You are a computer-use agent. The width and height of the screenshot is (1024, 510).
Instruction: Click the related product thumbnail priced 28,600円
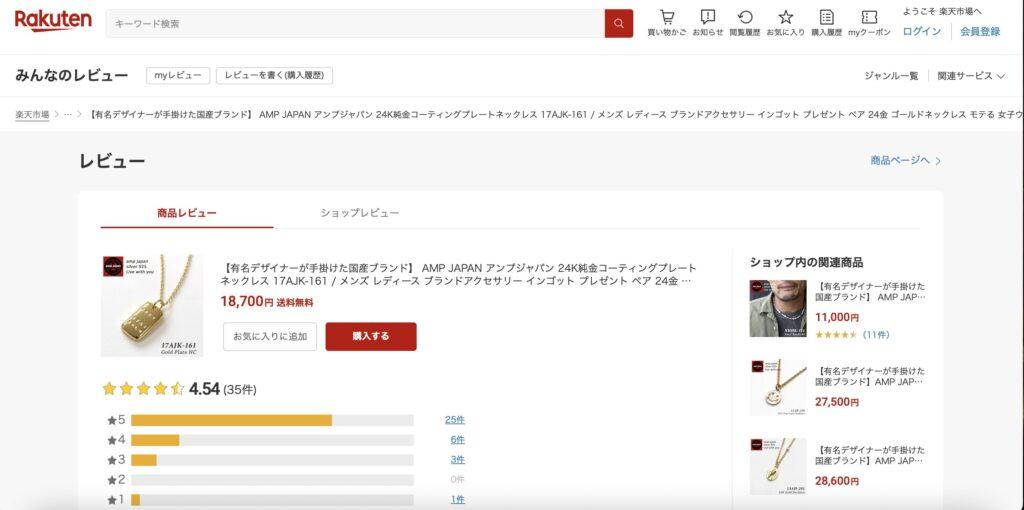(778, 466)
